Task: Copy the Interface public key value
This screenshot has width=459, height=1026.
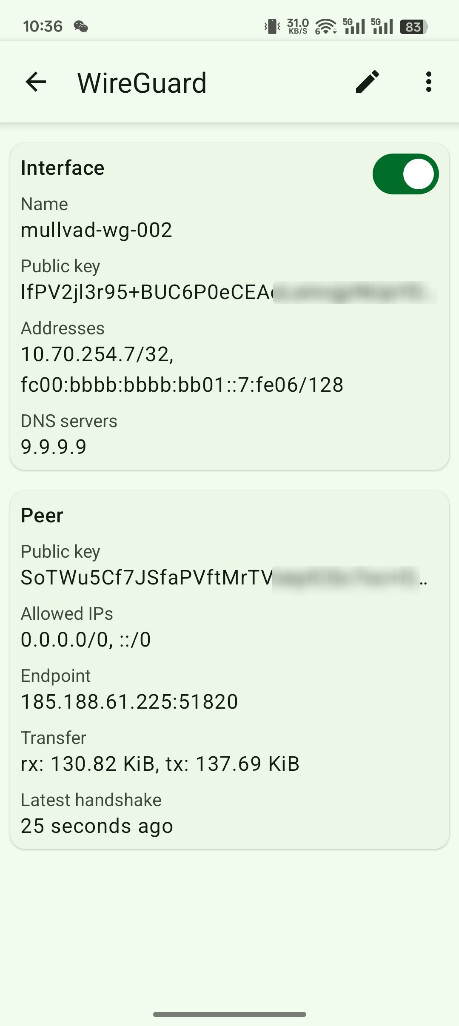Action: tap(228, 292)
